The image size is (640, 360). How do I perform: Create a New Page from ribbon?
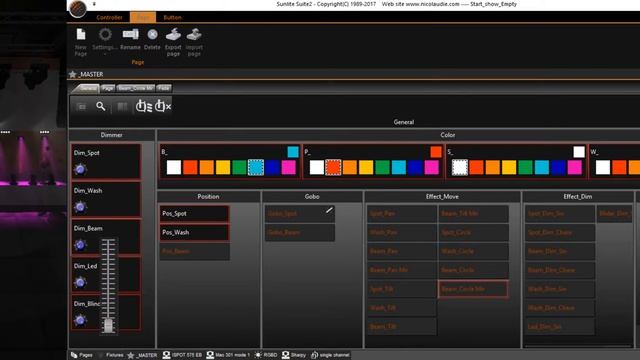click(x=81, y=42)
